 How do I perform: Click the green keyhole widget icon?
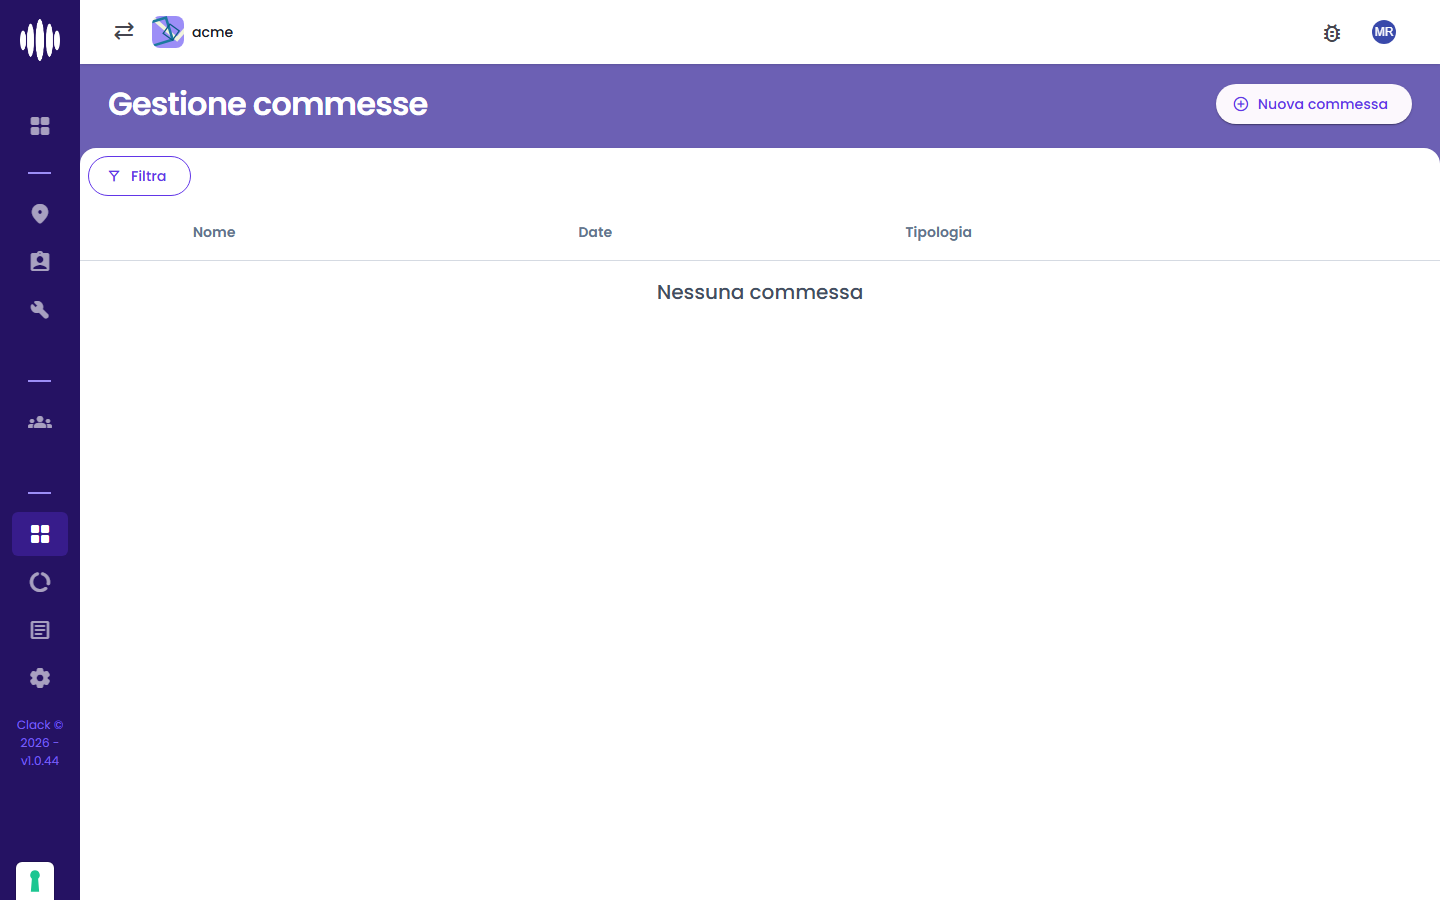35,881
